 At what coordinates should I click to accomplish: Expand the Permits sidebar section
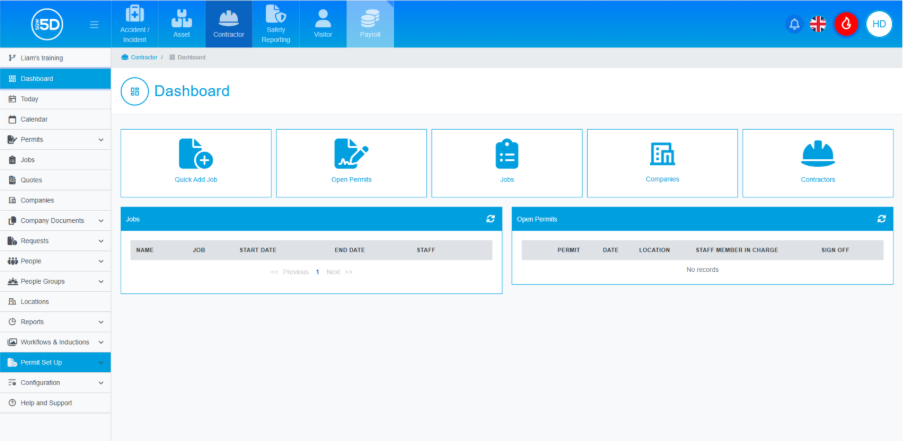tap(101, 140)
